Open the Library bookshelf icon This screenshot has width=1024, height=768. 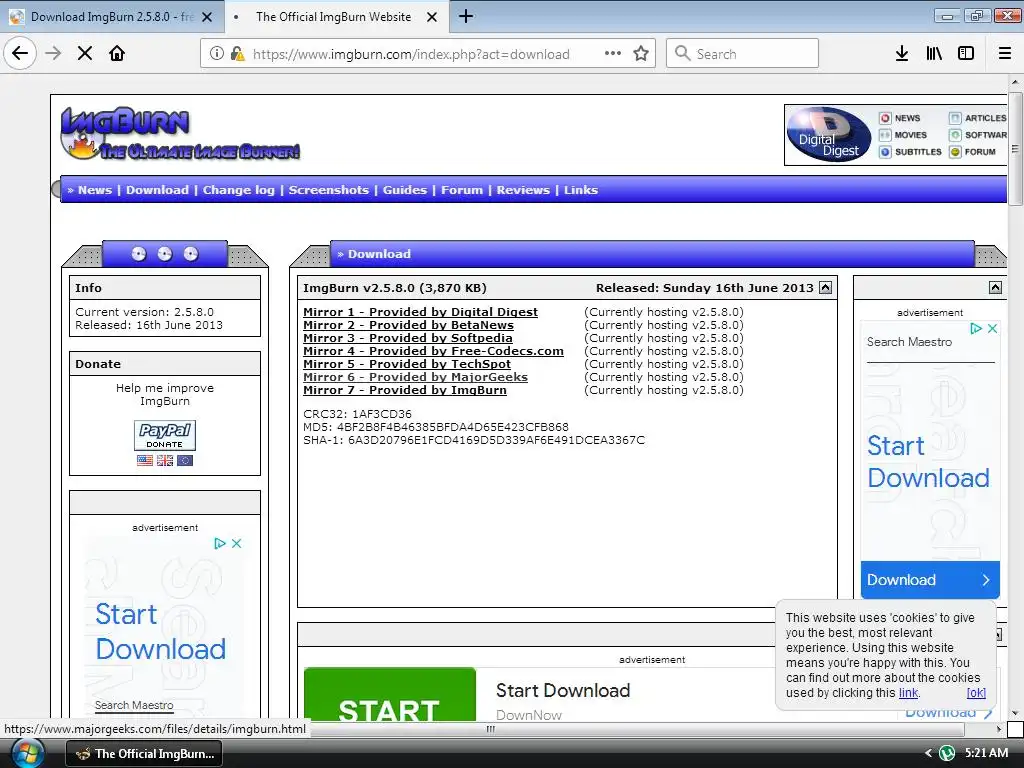click(x=934, y=54)
